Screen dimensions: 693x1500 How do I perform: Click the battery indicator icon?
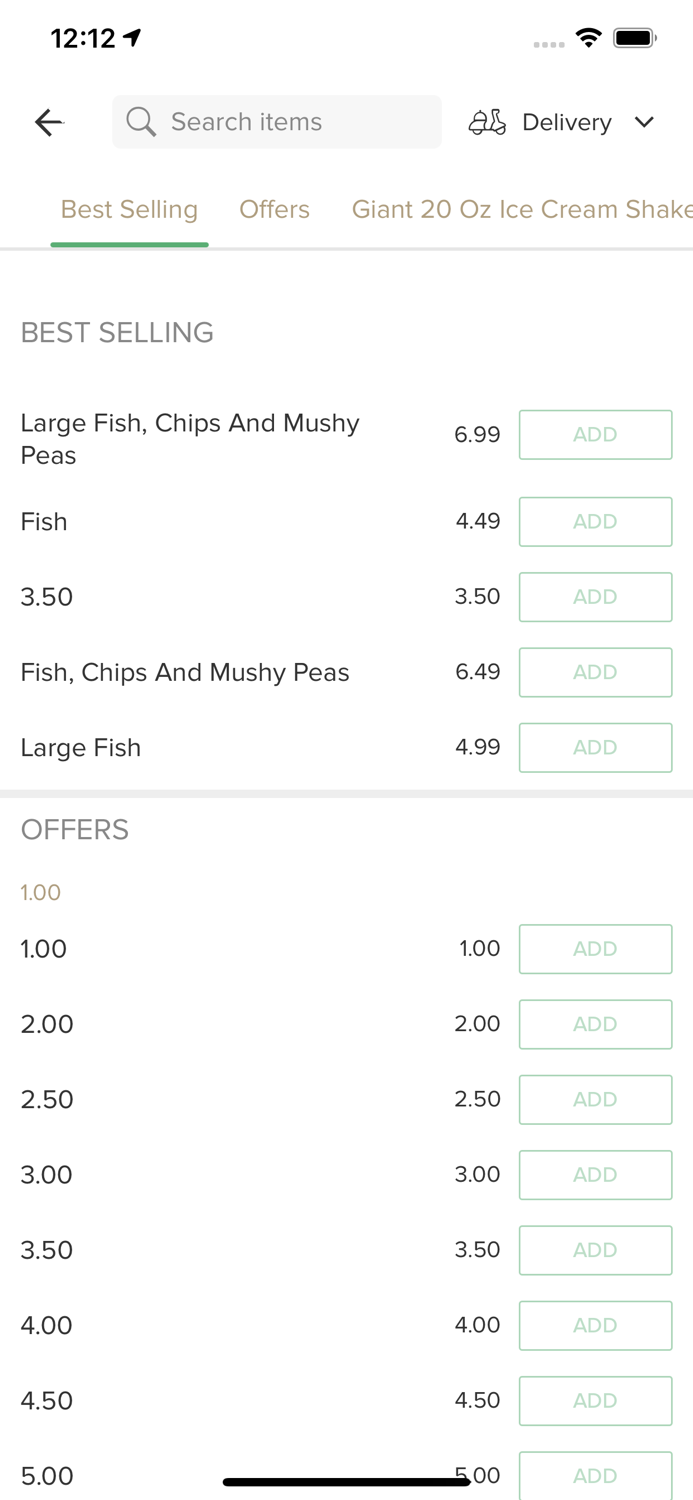[633, 37]
